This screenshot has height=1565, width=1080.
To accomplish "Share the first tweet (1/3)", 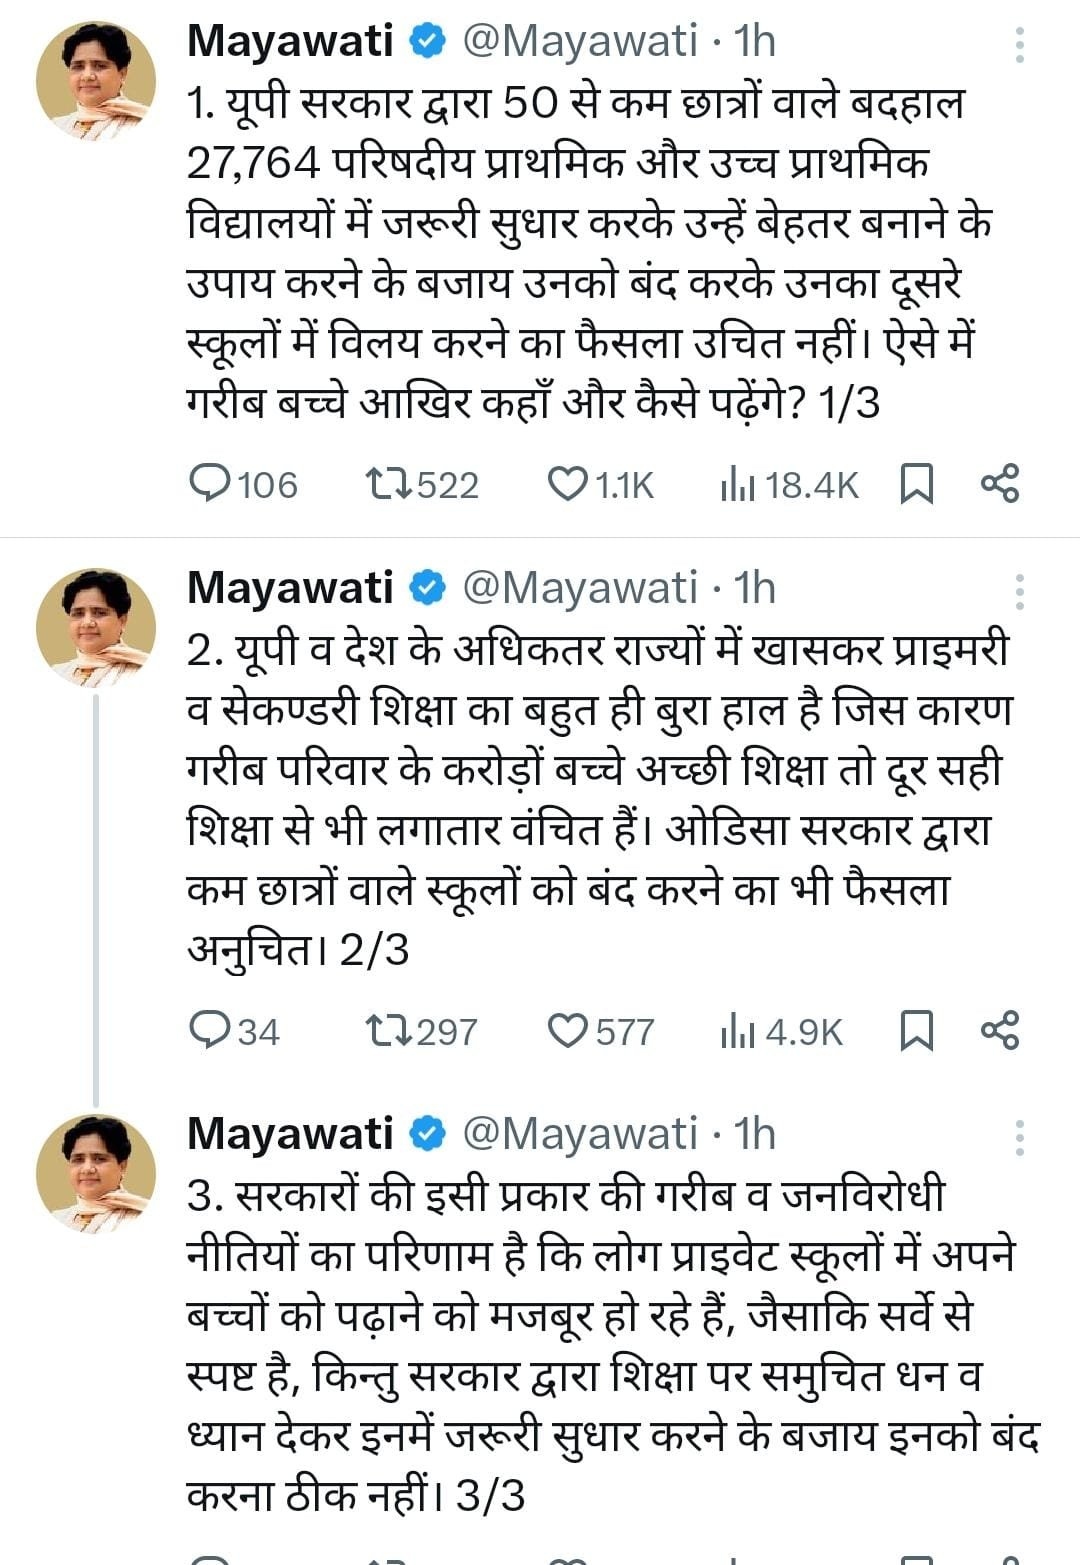I will (x=1000, y=485).
